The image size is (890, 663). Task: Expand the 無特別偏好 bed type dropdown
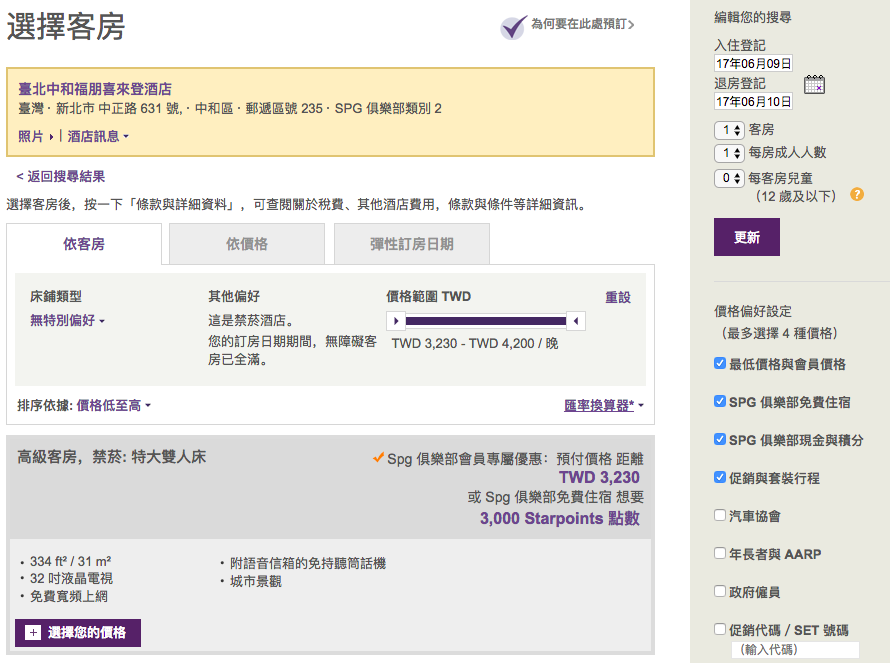coord(68,321)
